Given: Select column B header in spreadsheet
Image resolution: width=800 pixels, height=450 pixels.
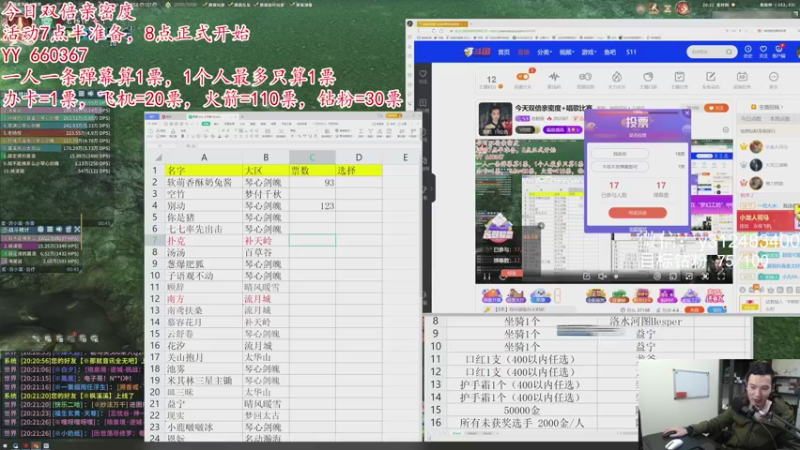Looking at the screenshot, I should (x=266, y=157).
